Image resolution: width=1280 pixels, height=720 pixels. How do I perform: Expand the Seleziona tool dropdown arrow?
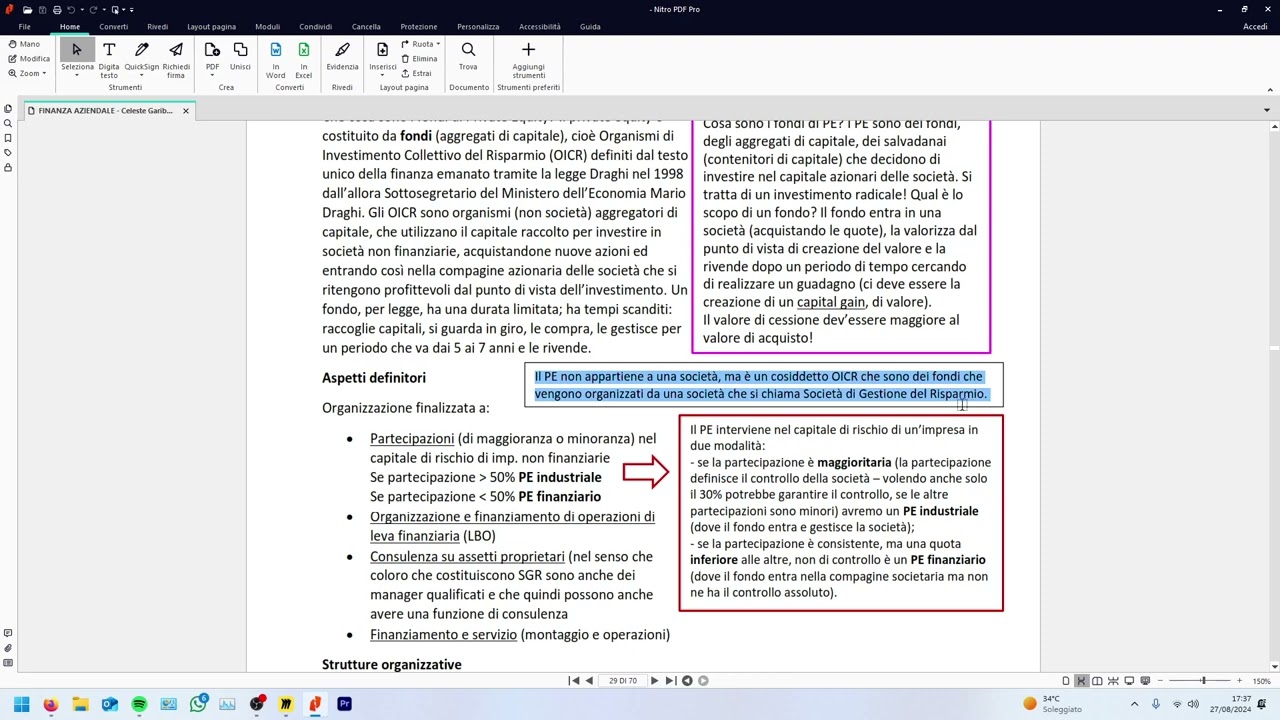77,75
